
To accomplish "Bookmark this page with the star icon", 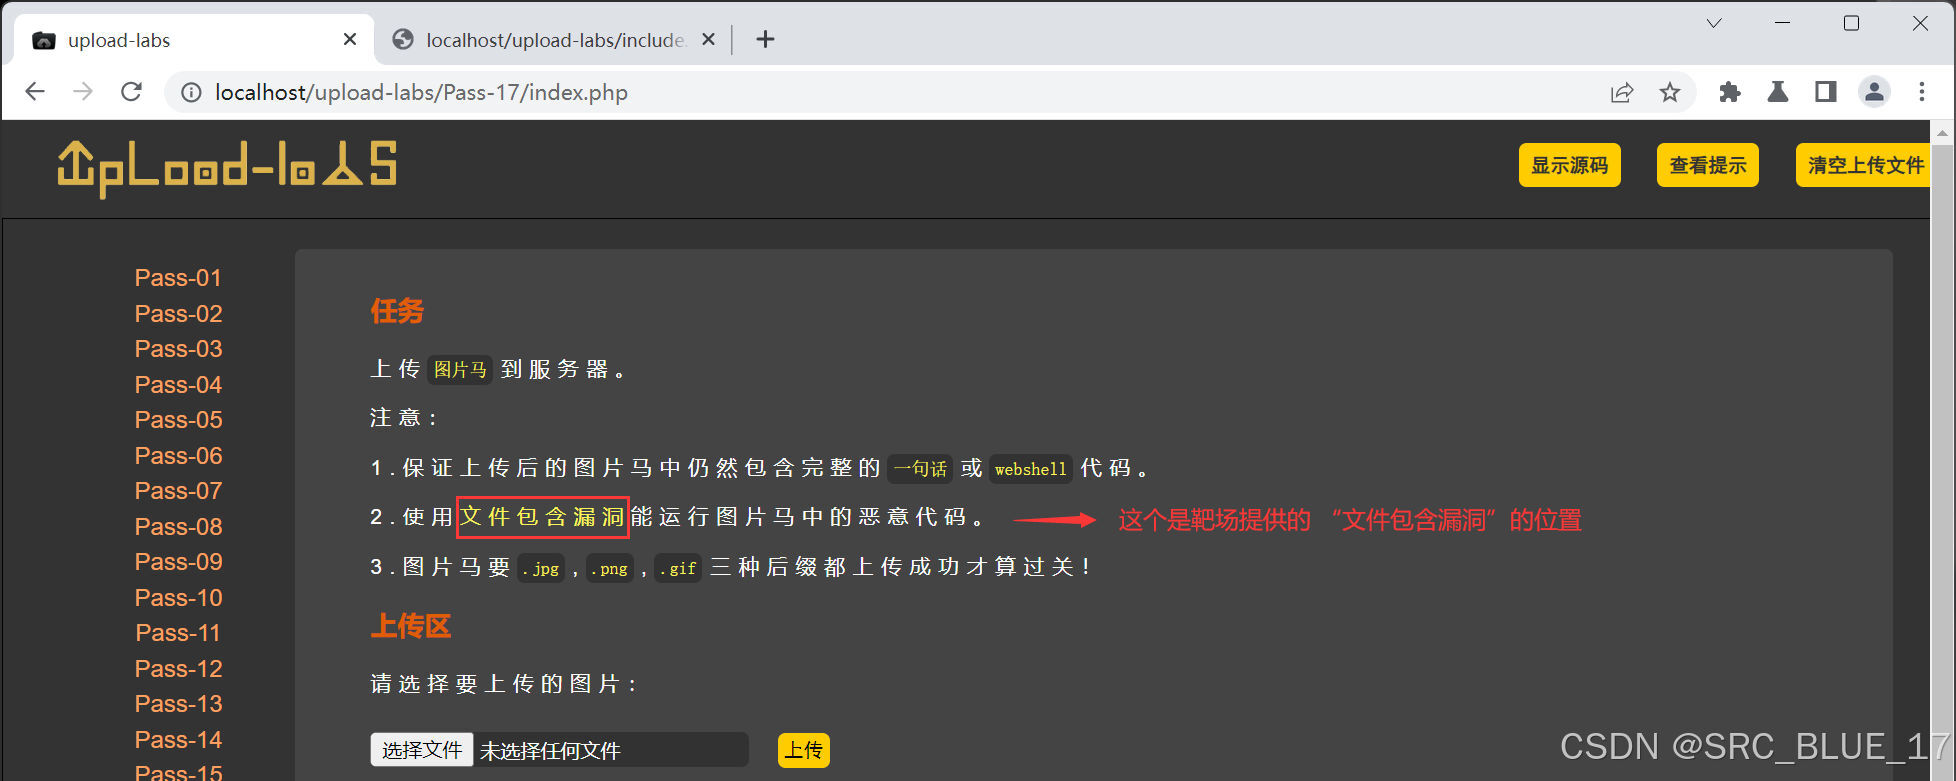I will click(1670, 93).
